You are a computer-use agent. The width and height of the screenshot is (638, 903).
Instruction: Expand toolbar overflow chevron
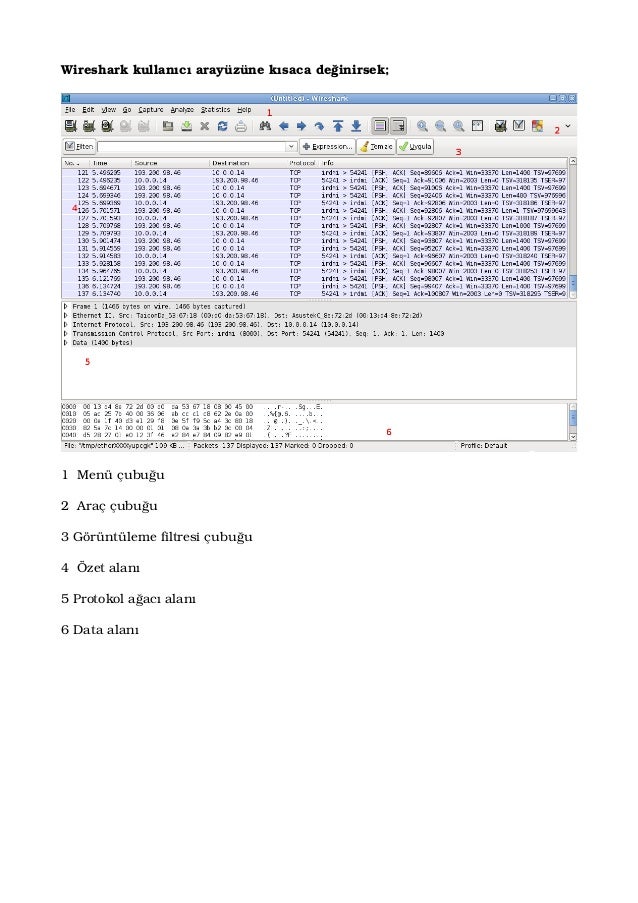(568, 126)
